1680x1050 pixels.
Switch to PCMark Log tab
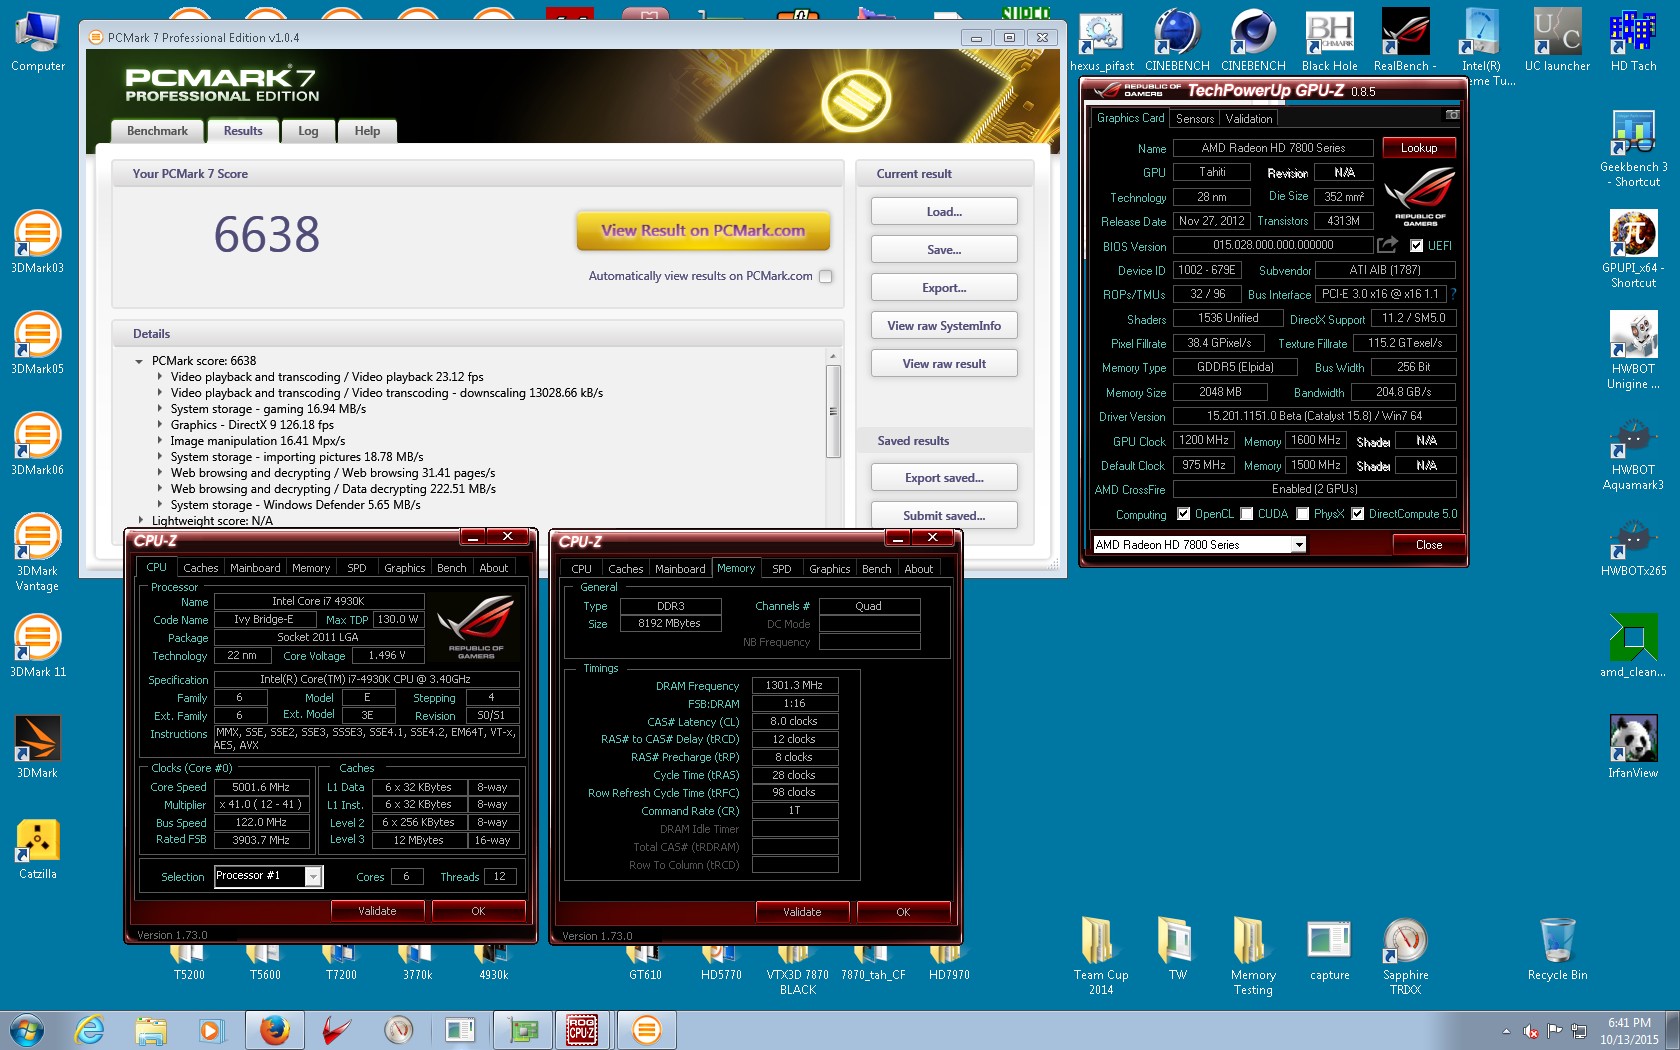click(x=308, y=131)
